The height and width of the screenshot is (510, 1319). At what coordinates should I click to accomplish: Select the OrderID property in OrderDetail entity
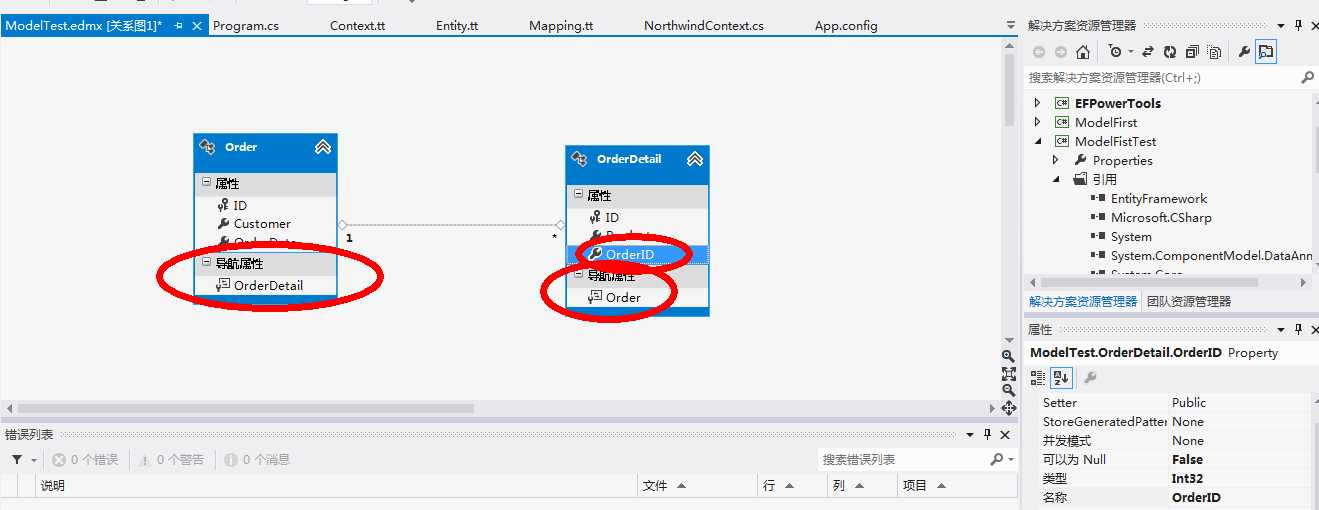[630, 255]
